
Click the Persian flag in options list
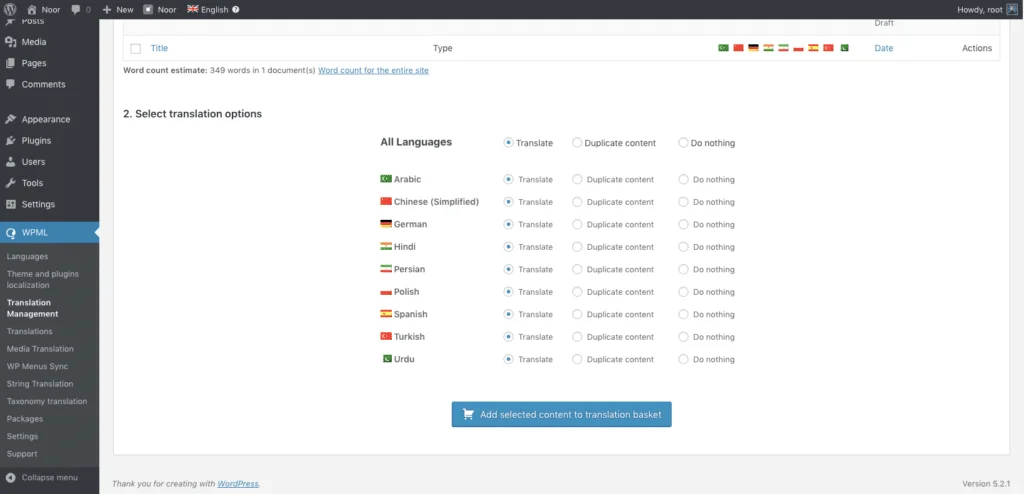coord(385,269)
